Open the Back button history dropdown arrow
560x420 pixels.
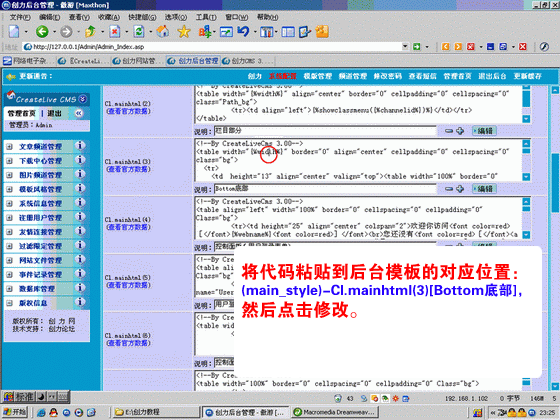pyautogui.click(x=54, y=32)
